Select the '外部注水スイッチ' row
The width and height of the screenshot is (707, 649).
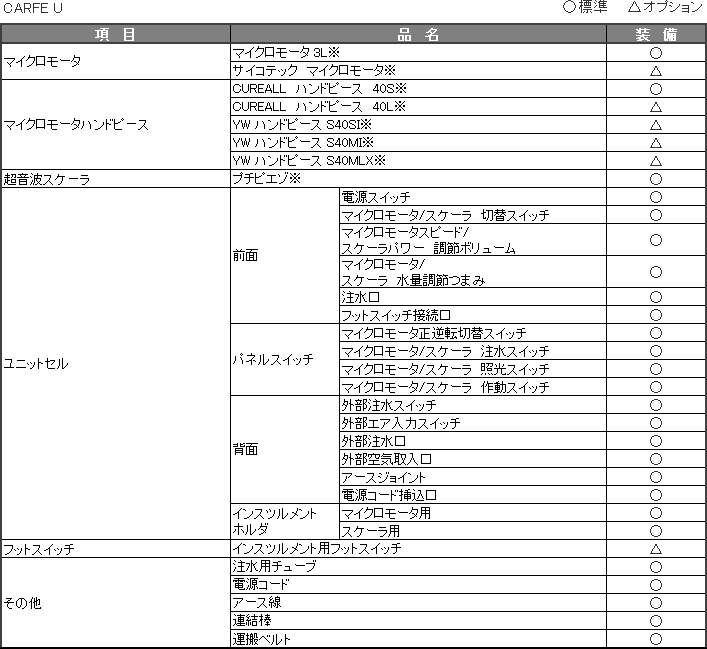click(x=473, y=405)
